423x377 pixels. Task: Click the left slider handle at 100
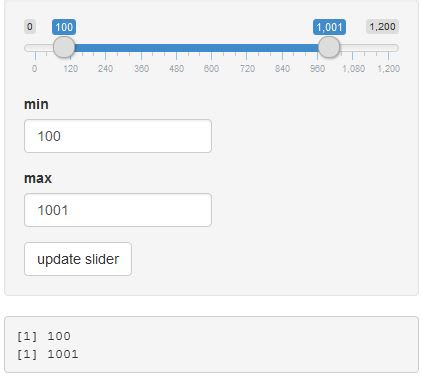coord(64,47)
